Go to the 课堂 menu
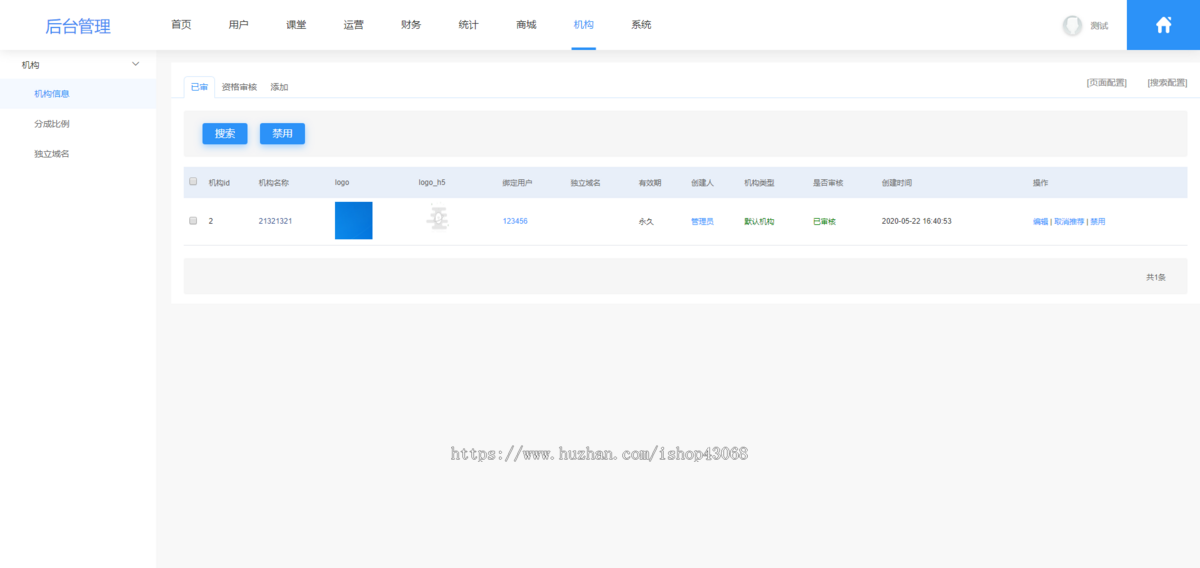1200x568 pixels. point(296,25)
